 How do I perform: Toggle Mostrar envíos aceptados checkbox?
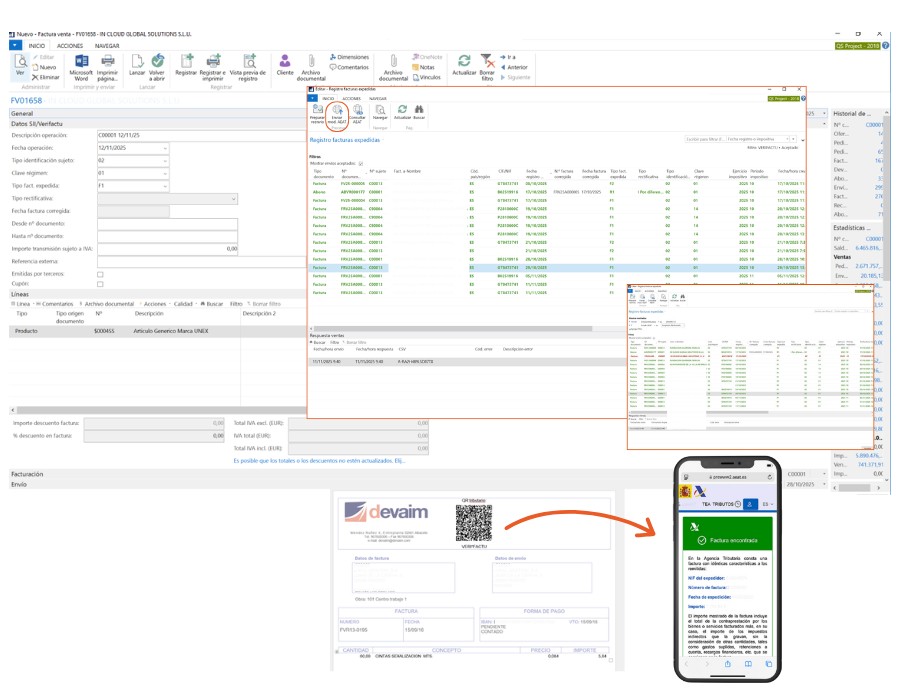click(x=361, y=162)
